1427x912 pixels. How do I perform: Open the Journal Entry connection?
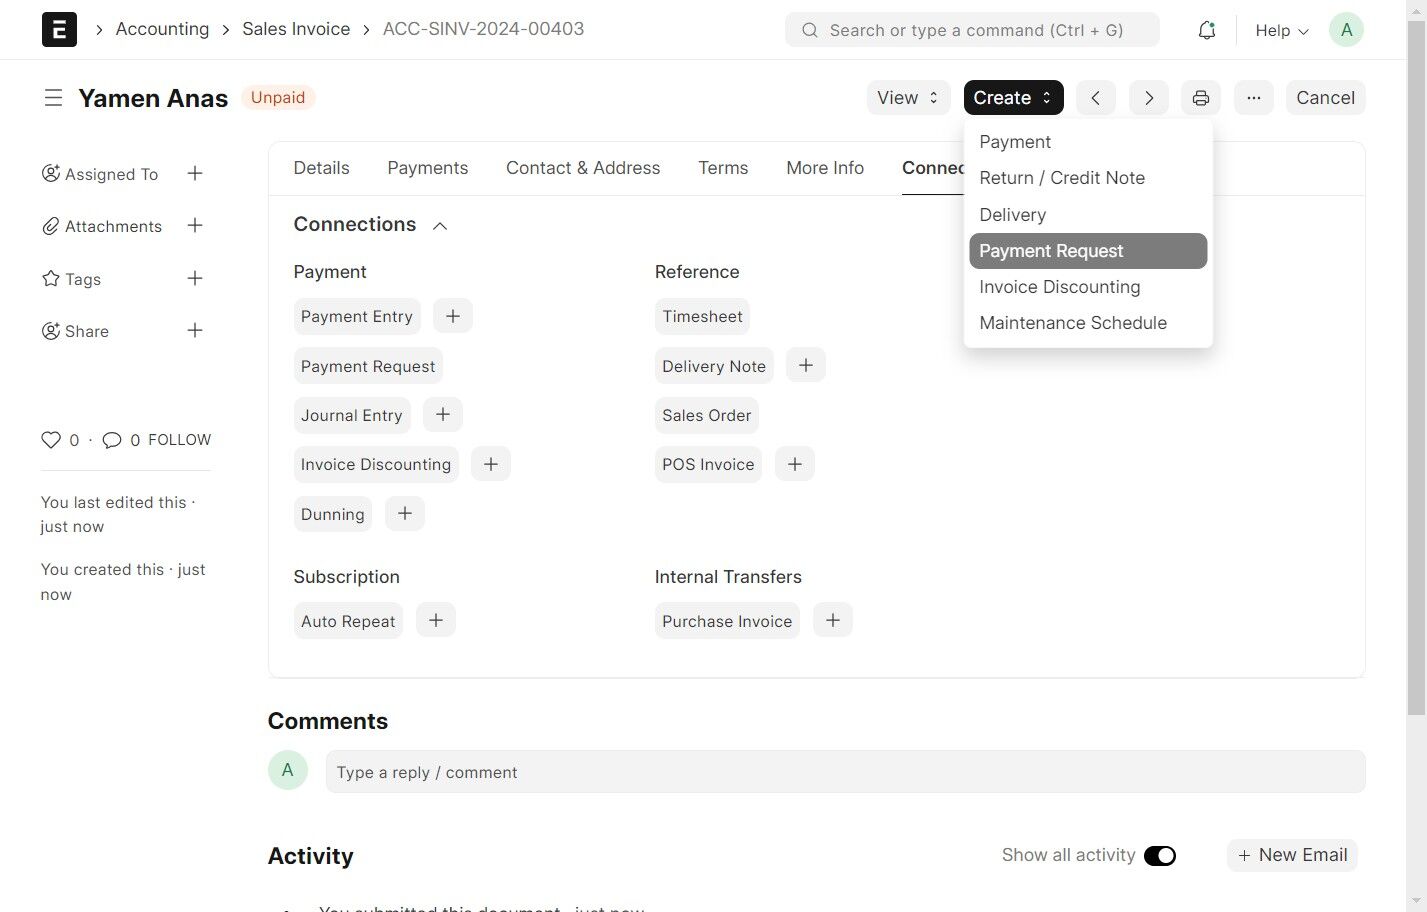(352, 415)
